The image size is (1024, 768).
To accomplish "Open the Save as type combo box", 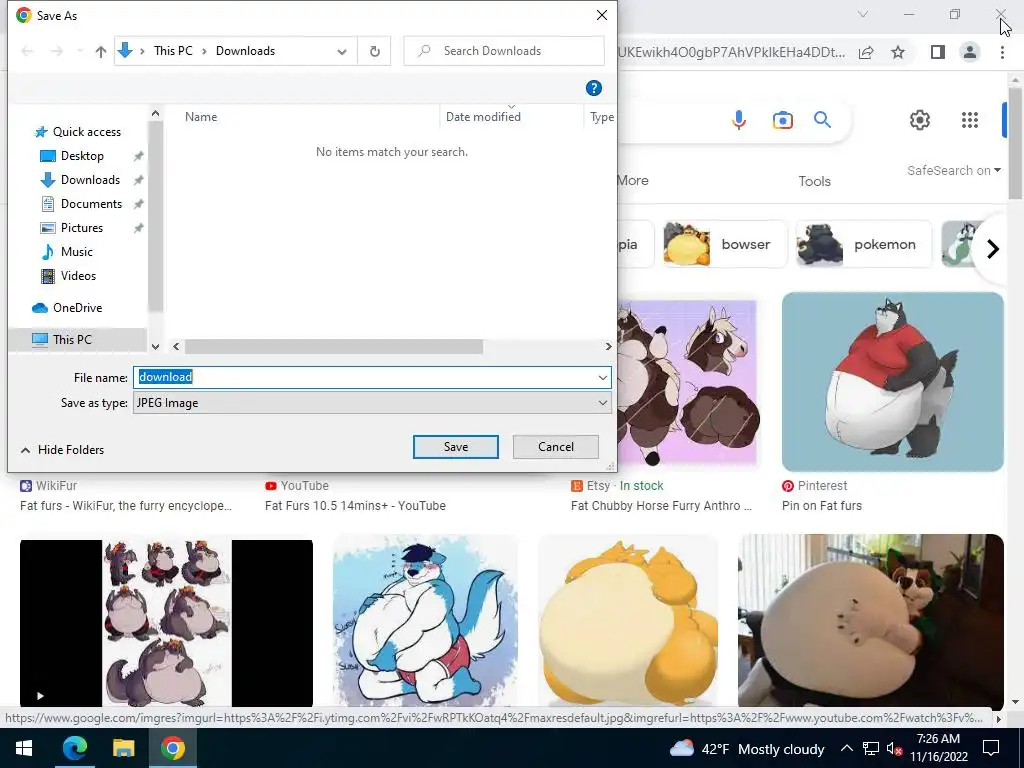I will (x=372, y=403).
